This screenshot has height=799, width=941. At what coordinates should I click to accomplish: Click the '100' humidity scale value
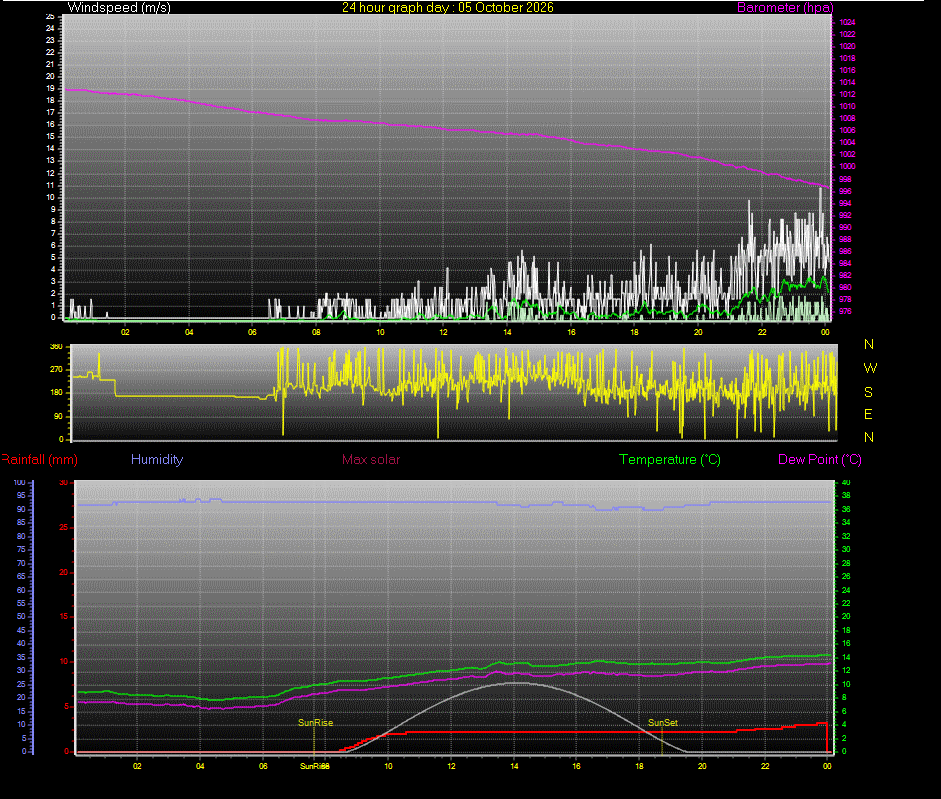click(x=20, y=483)
